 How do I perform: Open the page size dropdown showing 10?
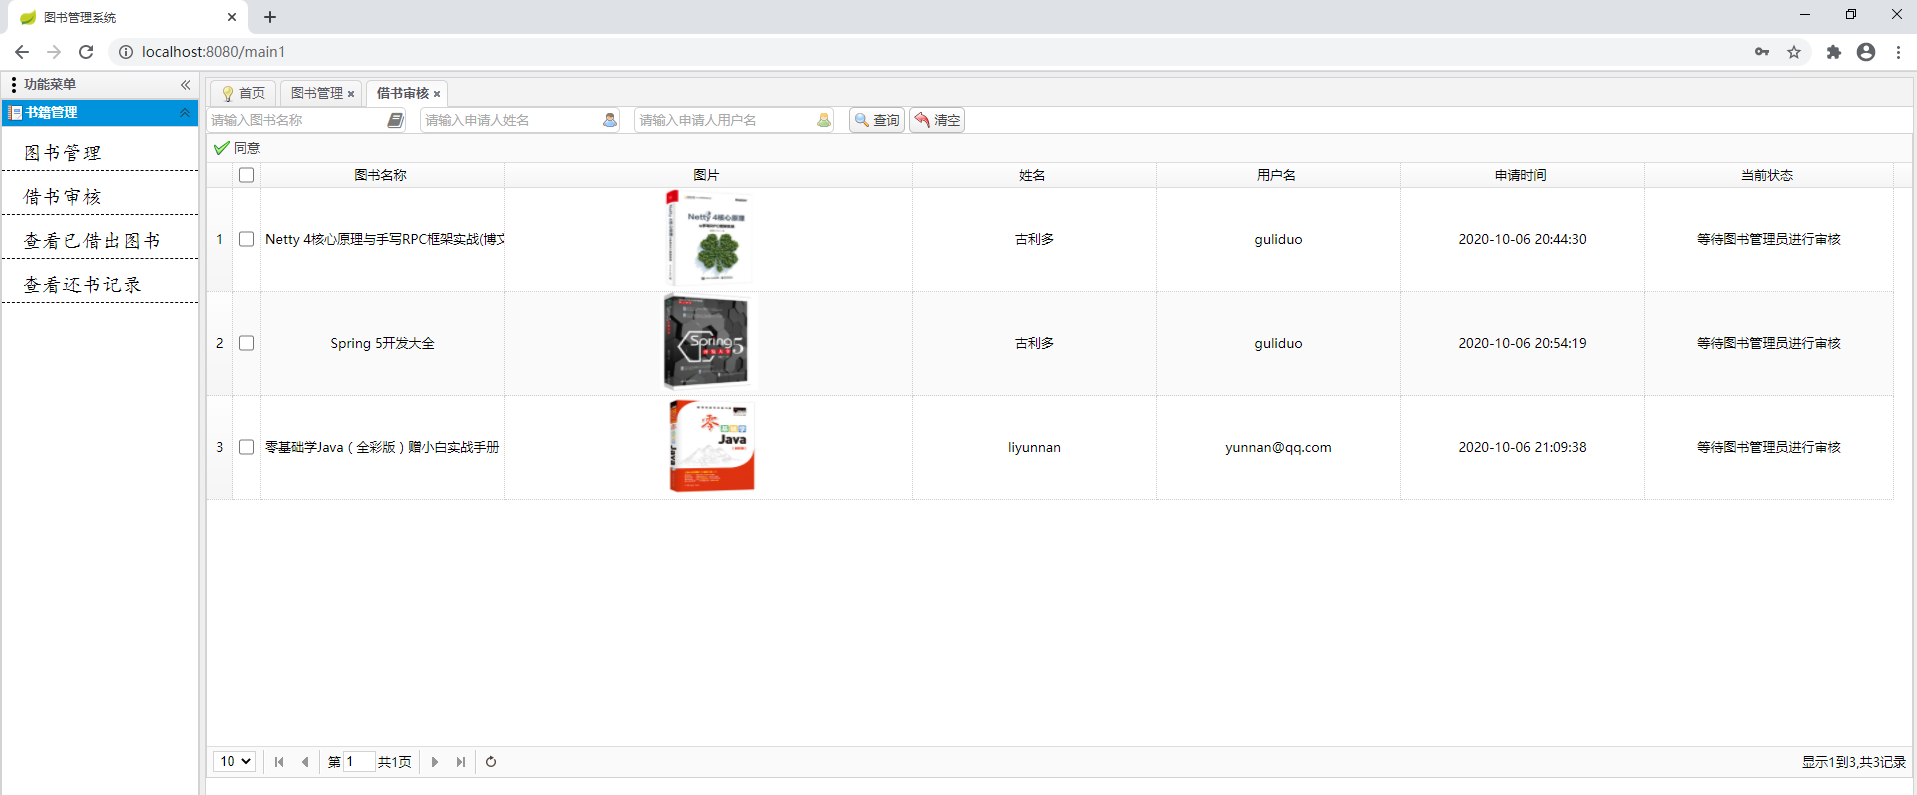235,762
